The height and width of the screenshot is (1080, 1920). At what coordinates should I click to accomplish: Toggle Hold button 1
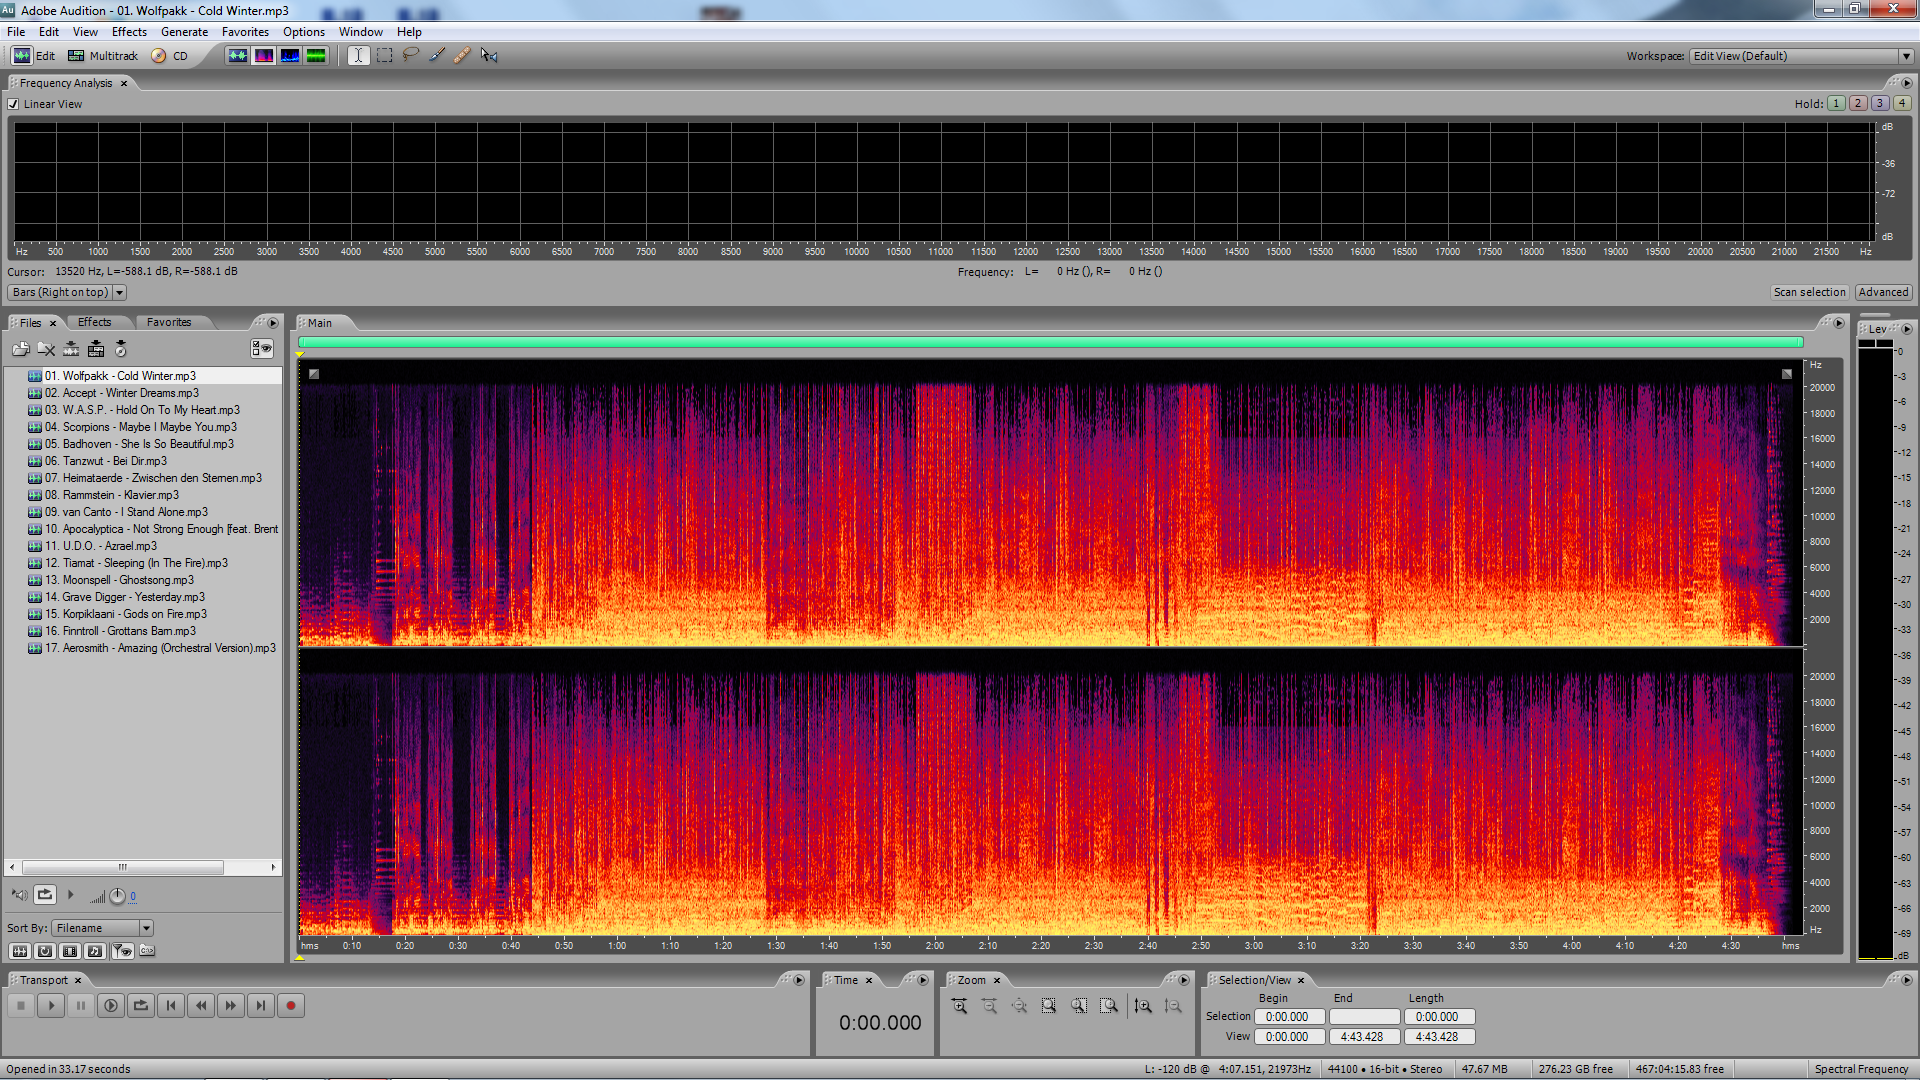coord(1836,103)
